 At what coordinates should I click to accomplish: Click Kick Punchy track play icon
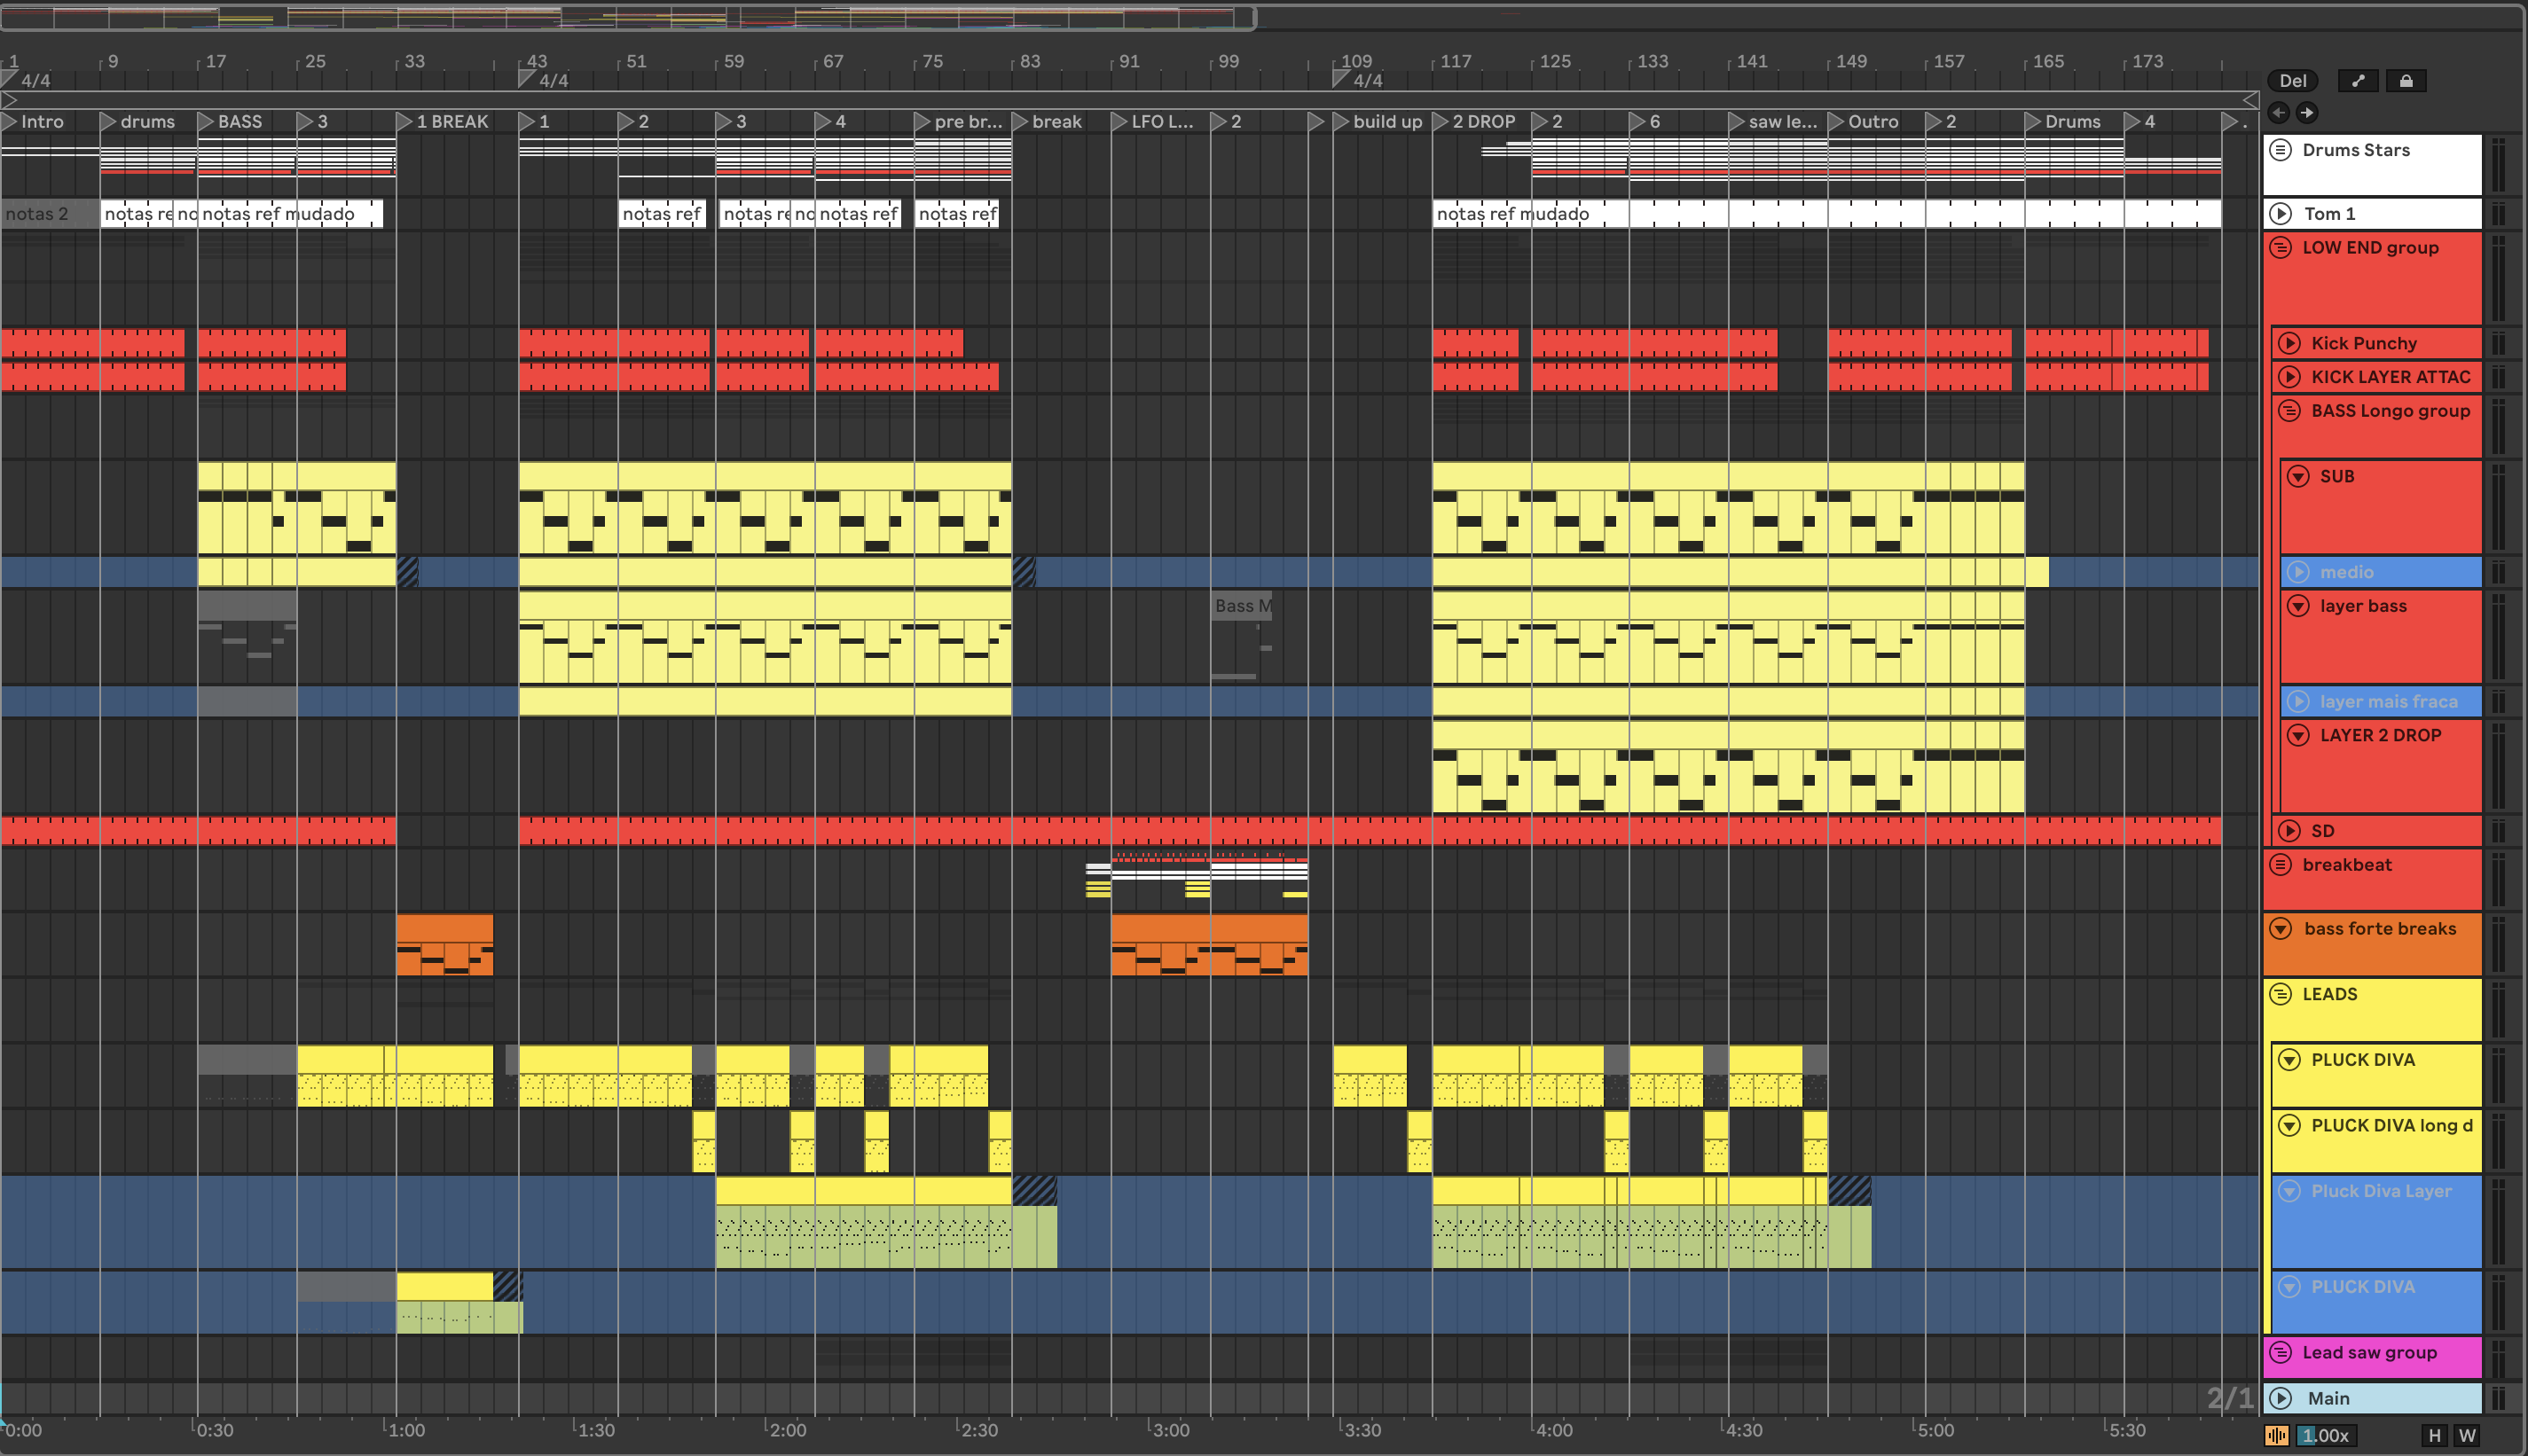[2289, 343]
